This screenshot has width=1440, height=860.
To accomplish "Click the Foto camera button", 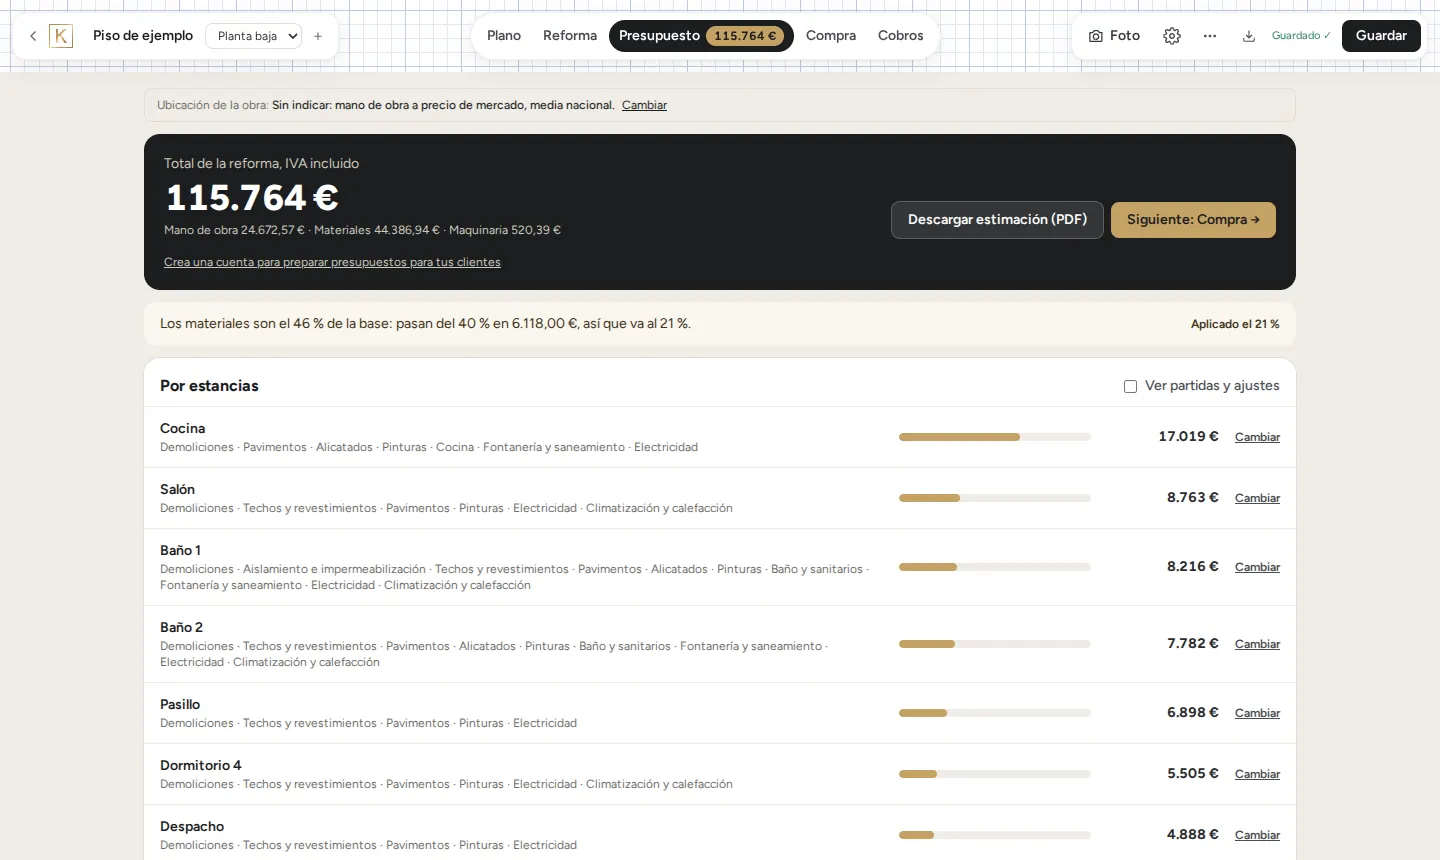I will click(1114, 36).
